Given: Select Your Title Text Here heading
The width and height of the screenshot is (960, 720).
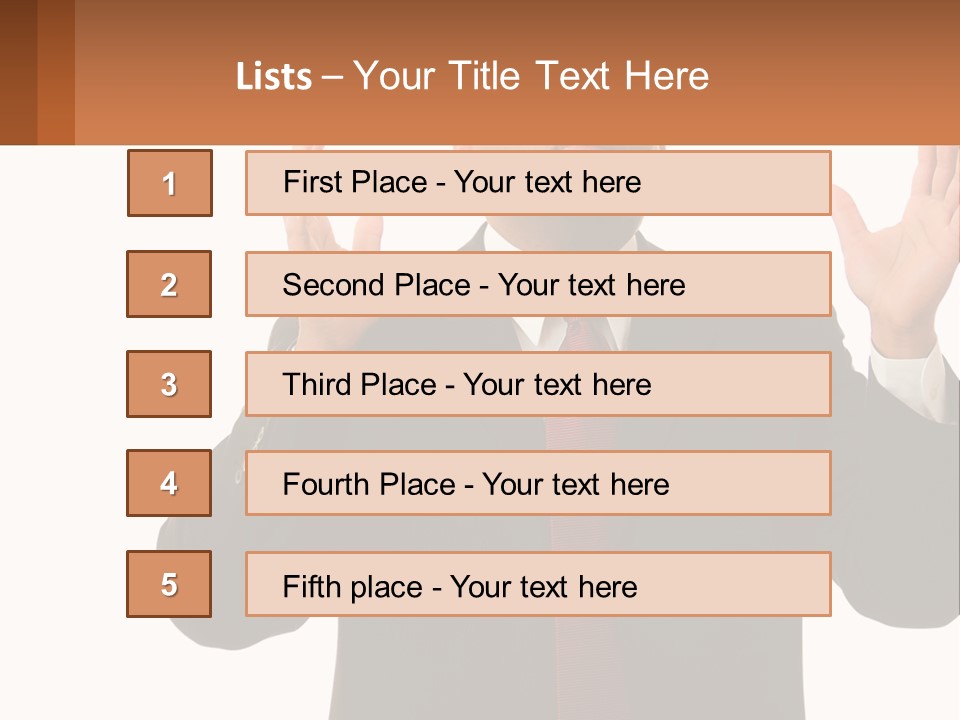Looking at the screenshot, I should tap(531, 76).
